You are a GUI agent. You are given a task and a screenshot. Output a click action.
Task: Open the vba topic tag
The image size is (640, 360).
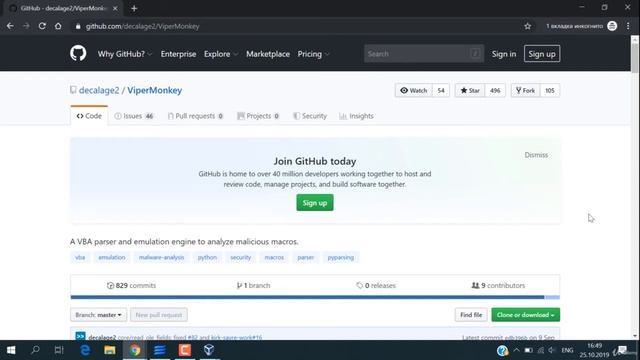click(x=80, y=257)
